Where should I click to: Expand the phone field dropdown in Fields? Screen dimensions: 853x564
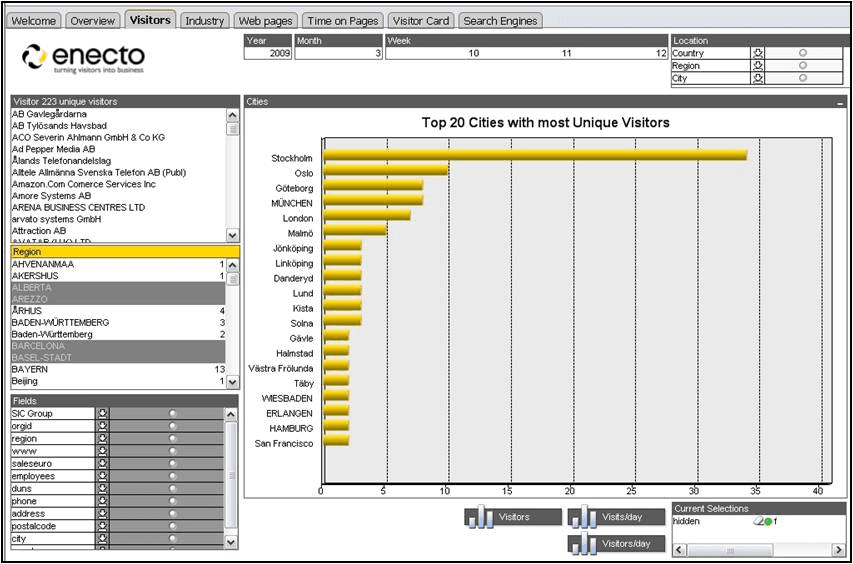coord(103,501)
